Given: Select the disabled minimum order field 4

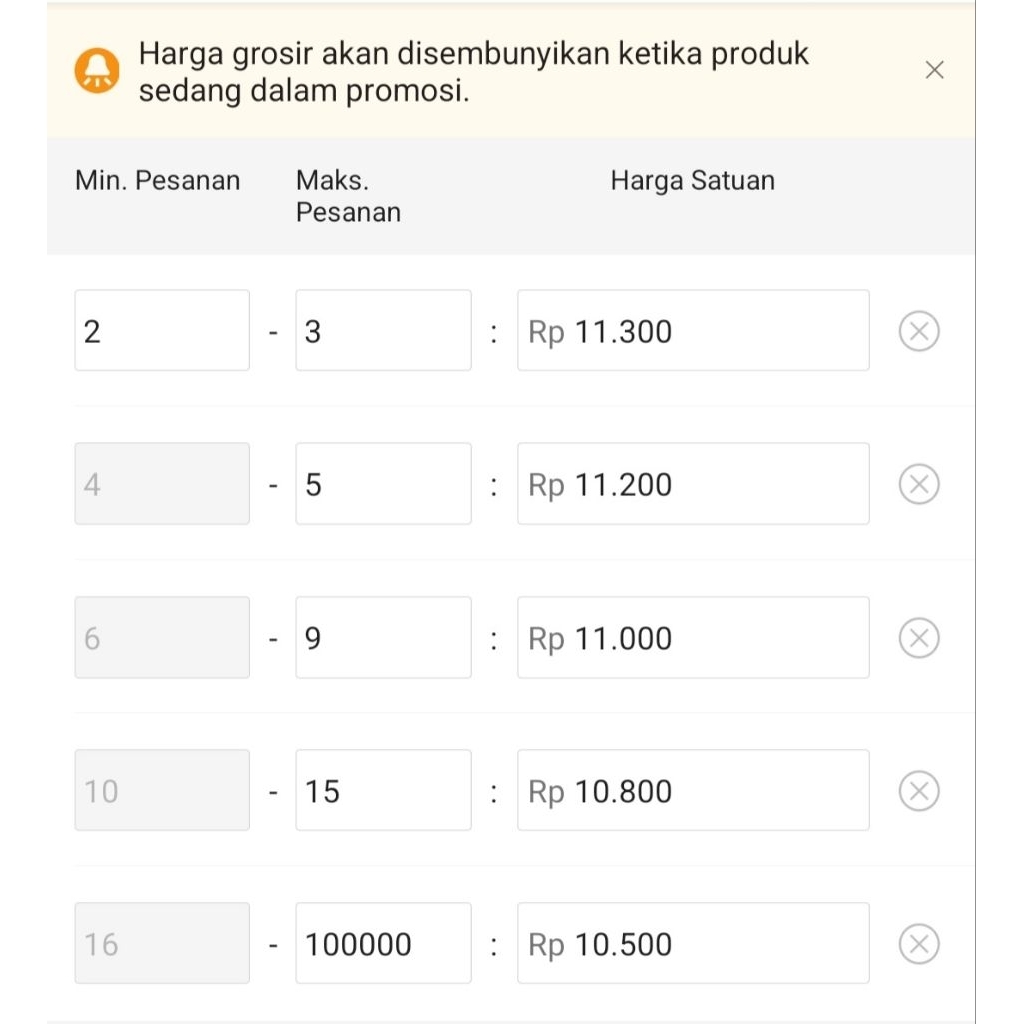Looking at the screenshot, I should [162, 484].
